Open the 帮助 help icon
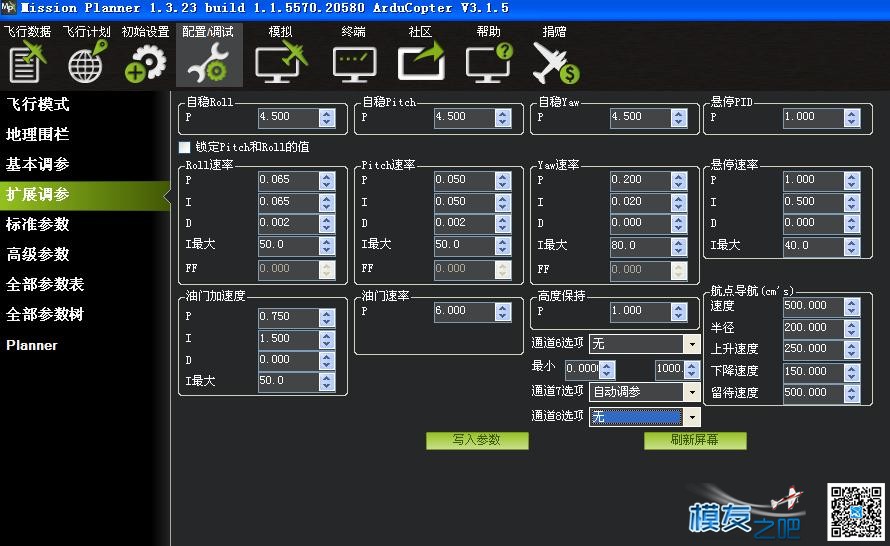Viewport: 890px width, 546px height. click(x=489, y=62)
